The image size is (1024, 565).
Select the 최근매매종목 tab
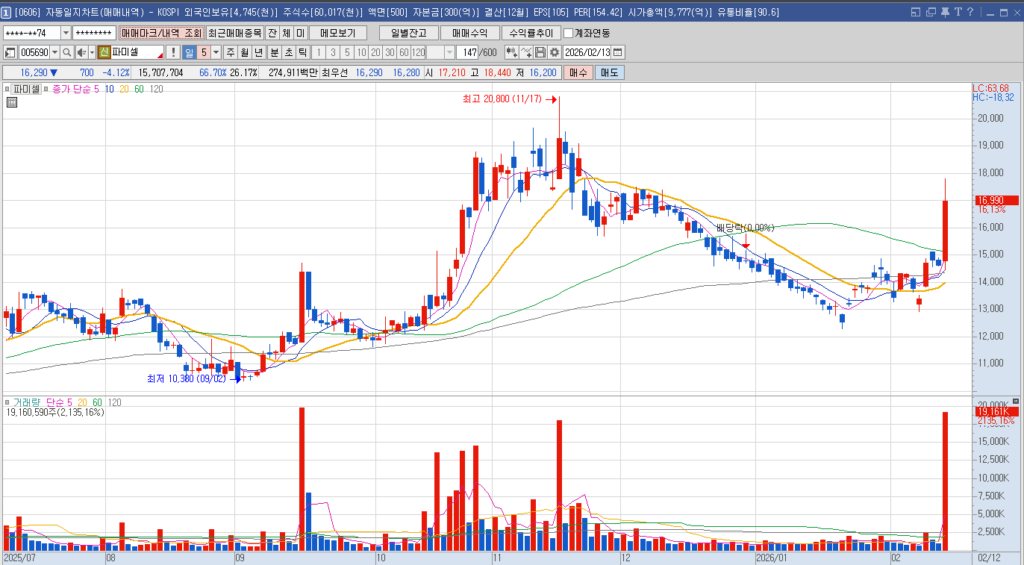(x=235, y=33)
